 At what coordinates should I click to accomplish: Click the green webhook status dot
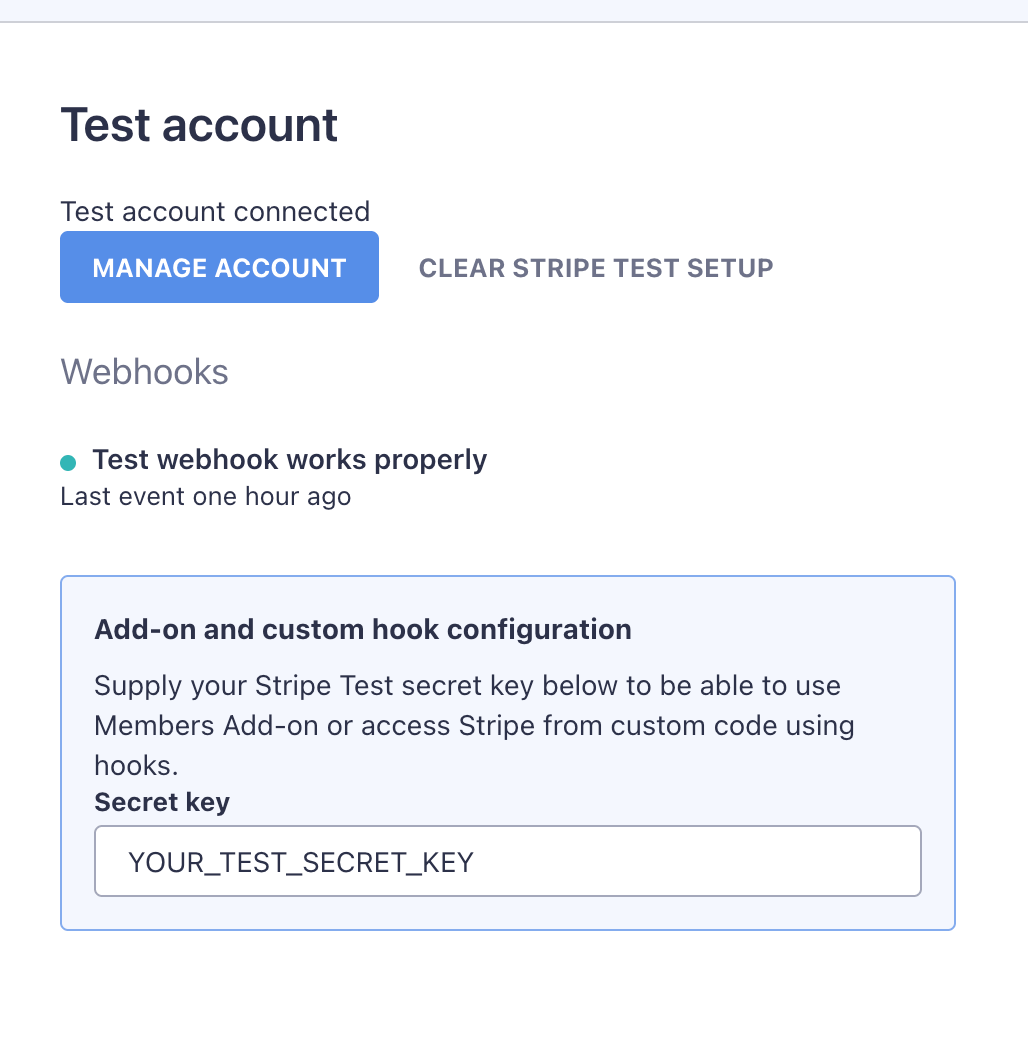[68, 462]
